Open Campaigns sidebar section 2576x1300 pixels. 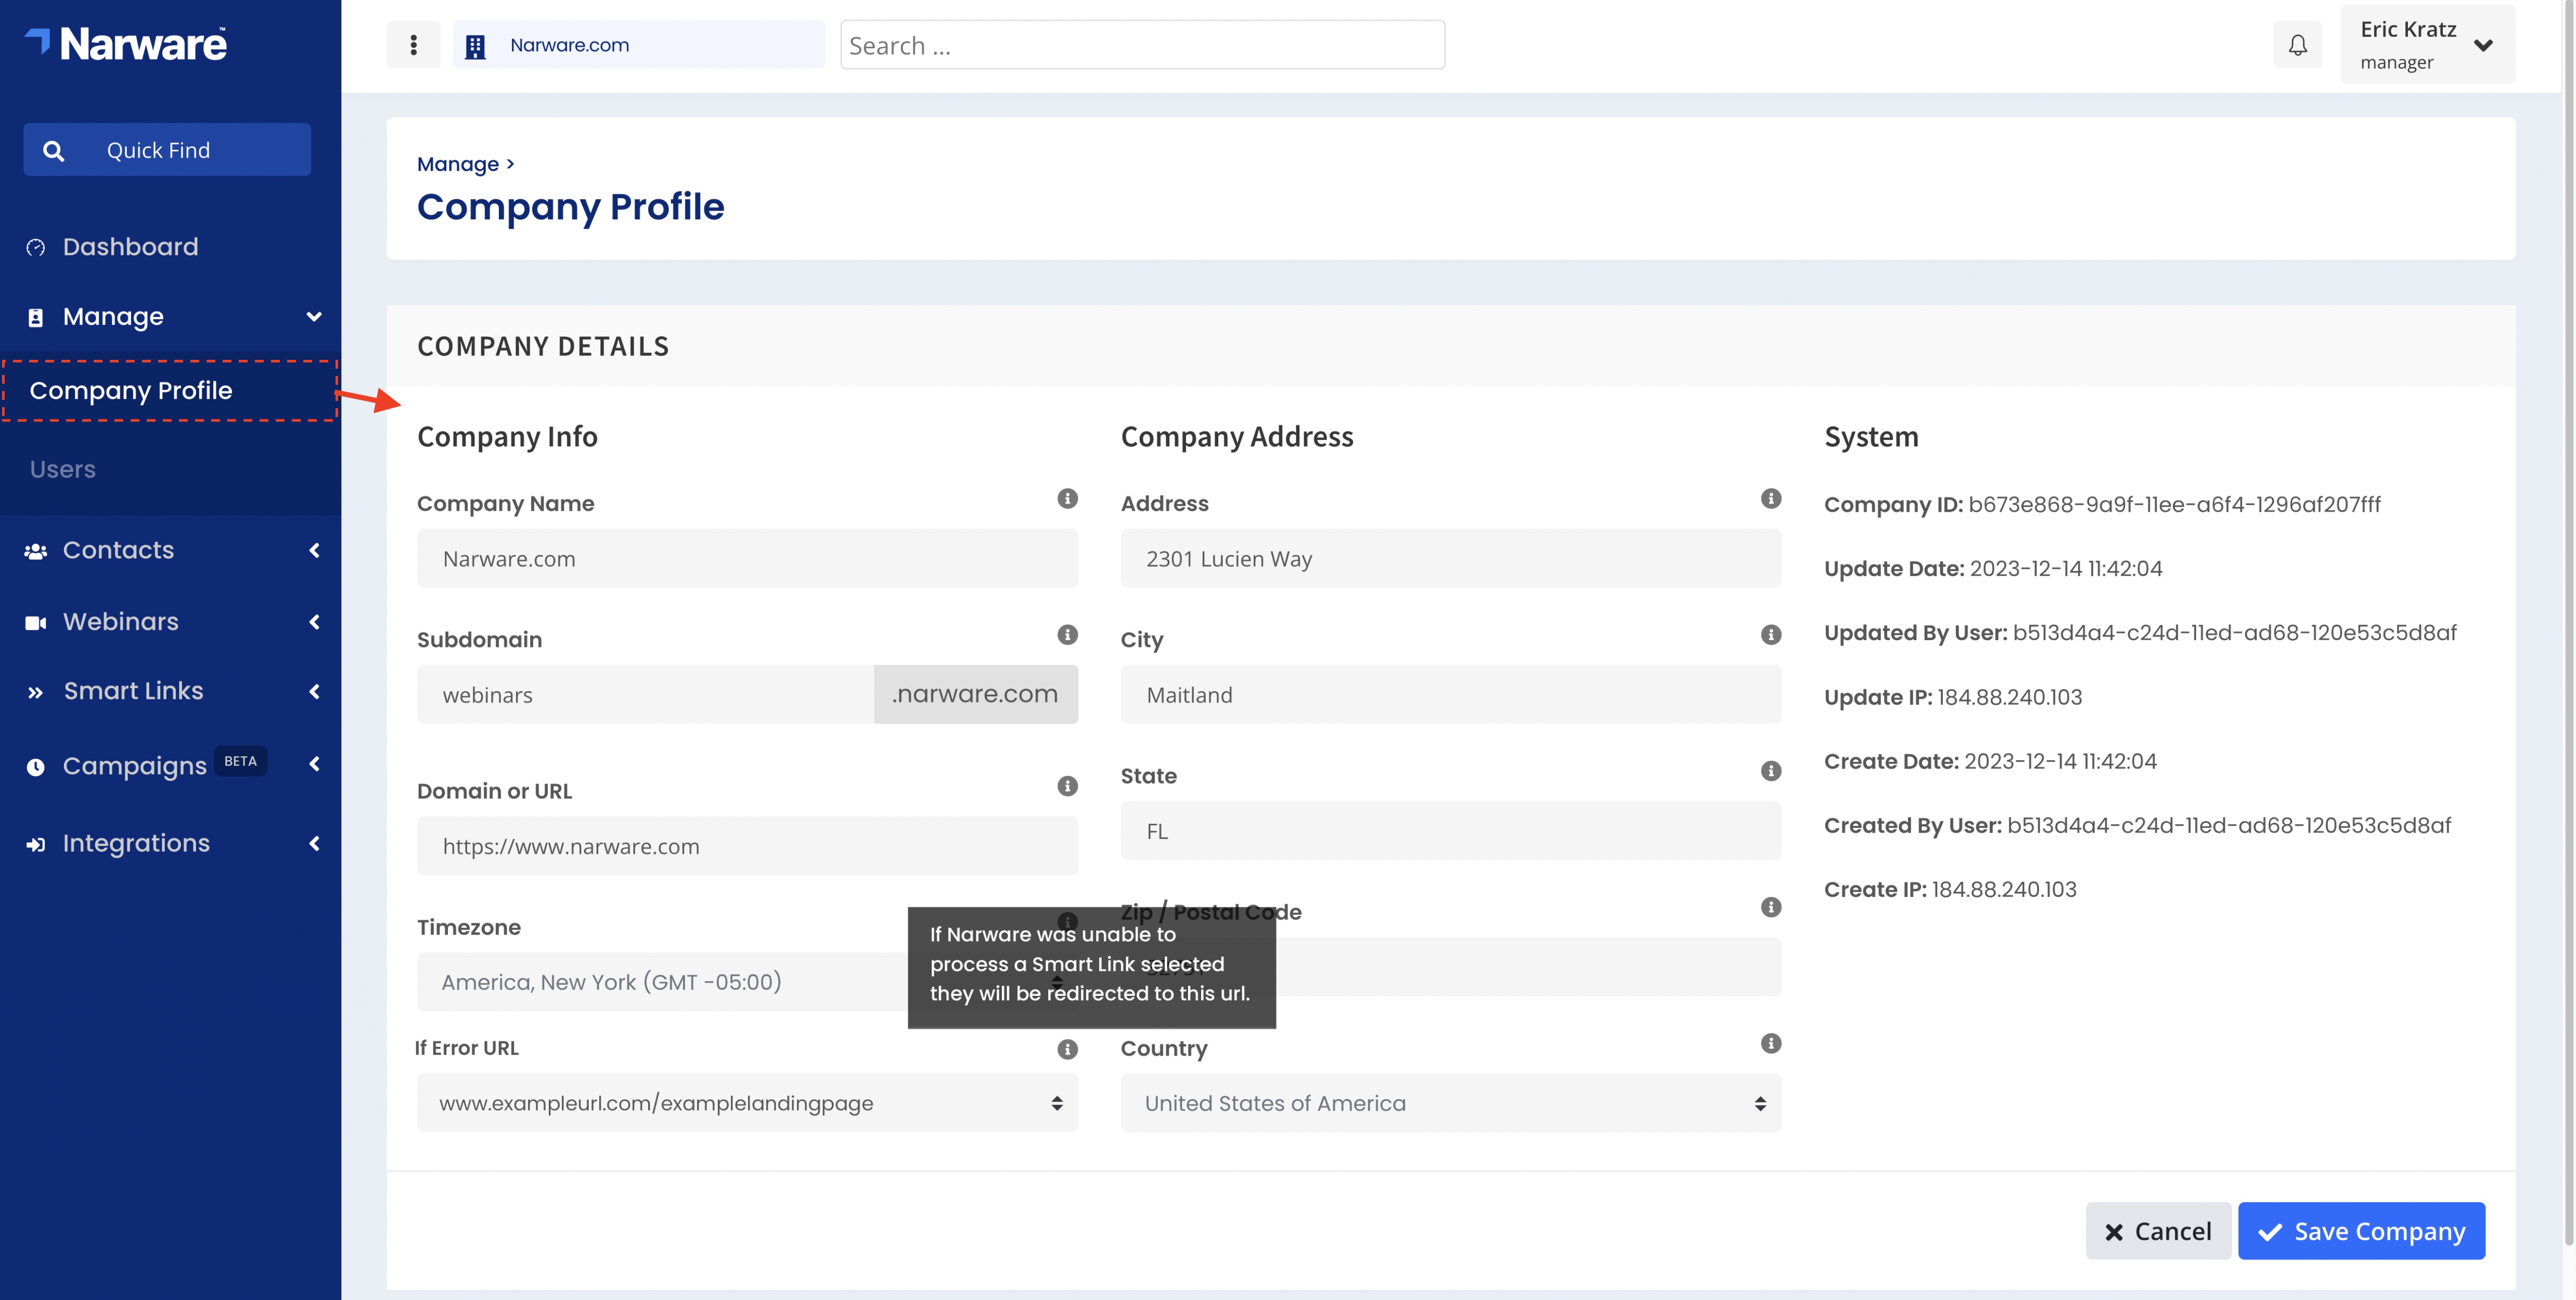[x=134, y=766]
